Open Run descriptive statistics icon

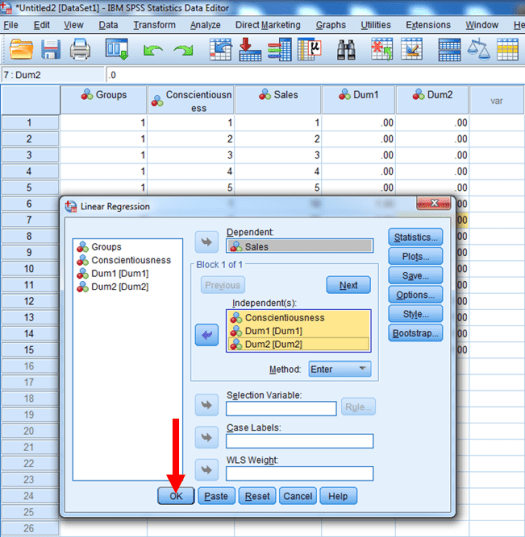[310, 49]
